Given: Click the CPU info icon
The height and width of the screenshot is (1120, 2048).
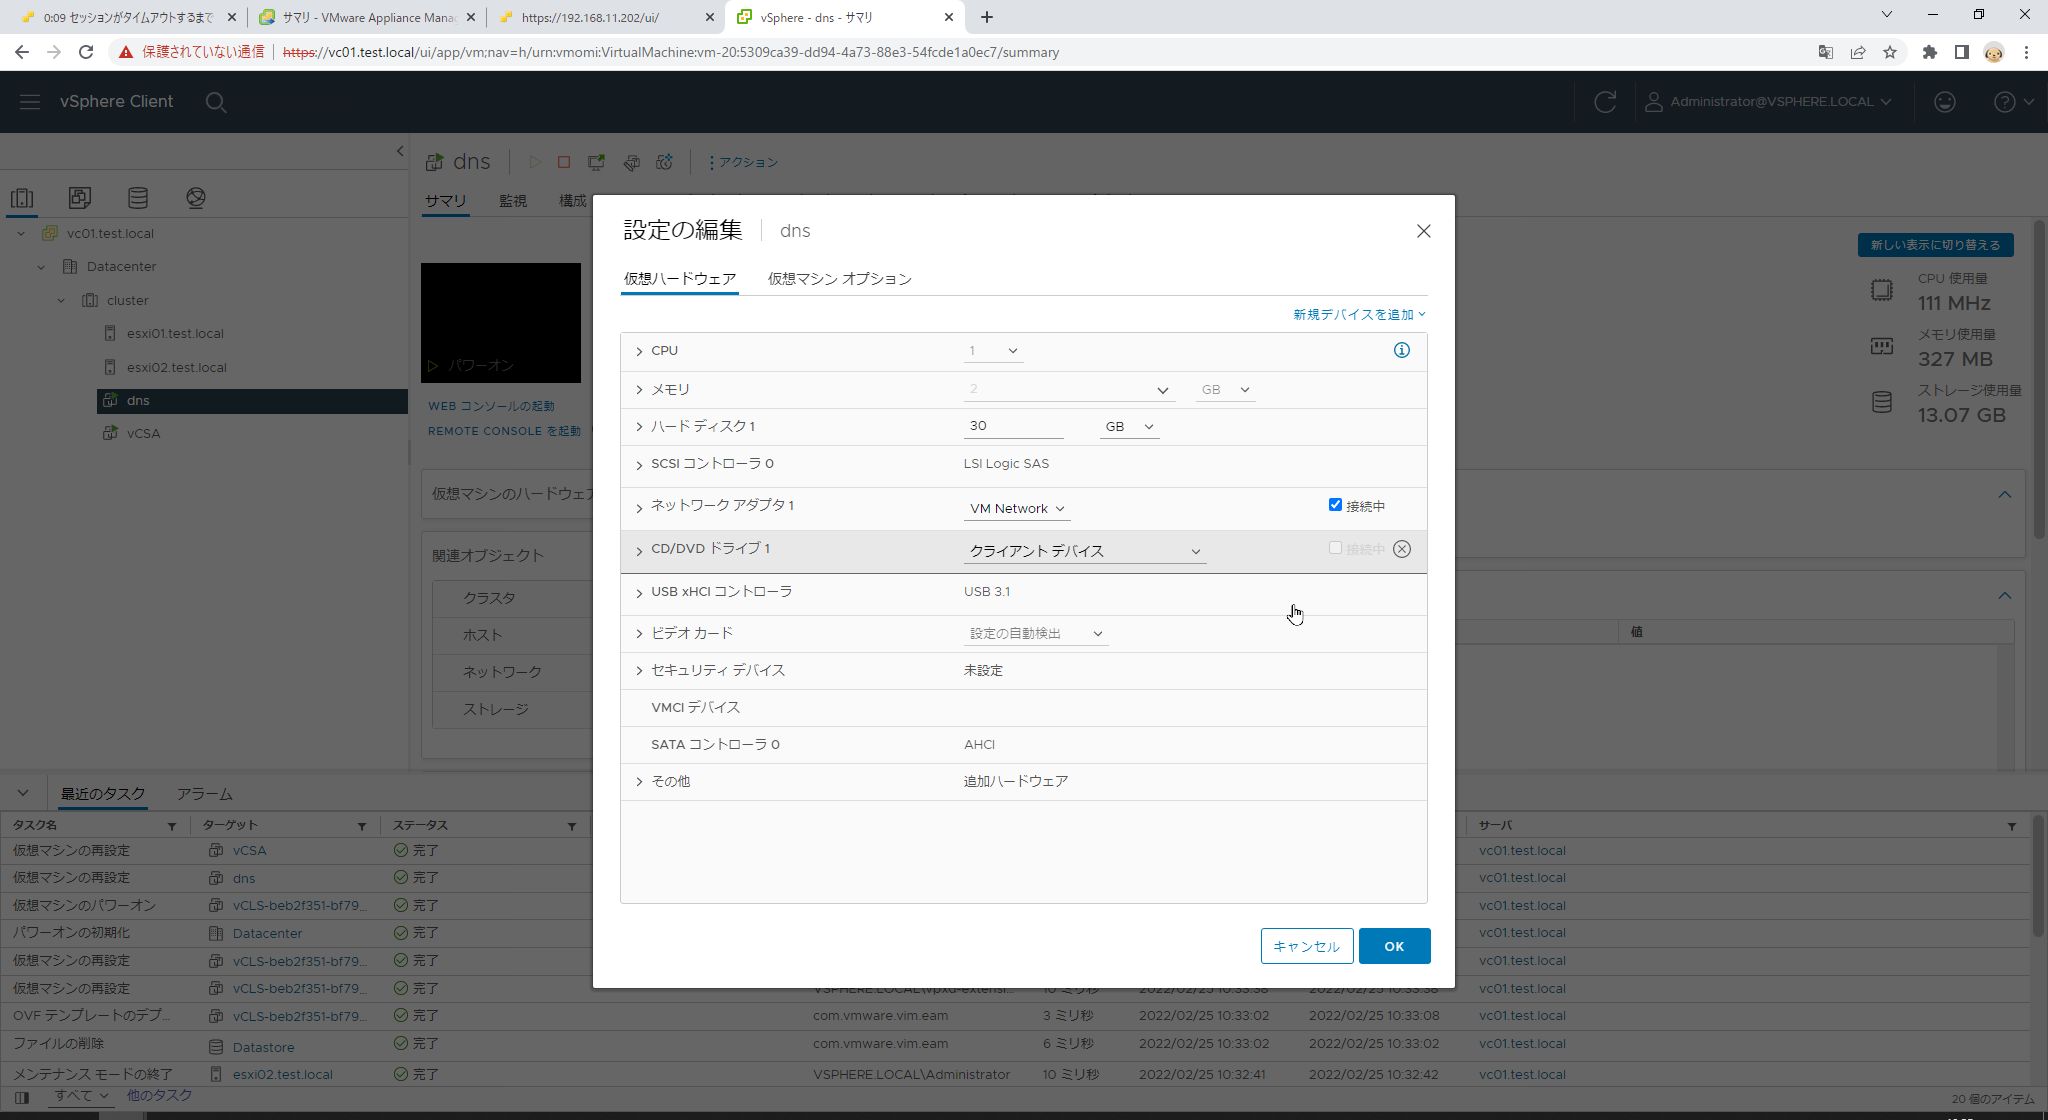Looking at the screenshot, I should (1401, 350).
